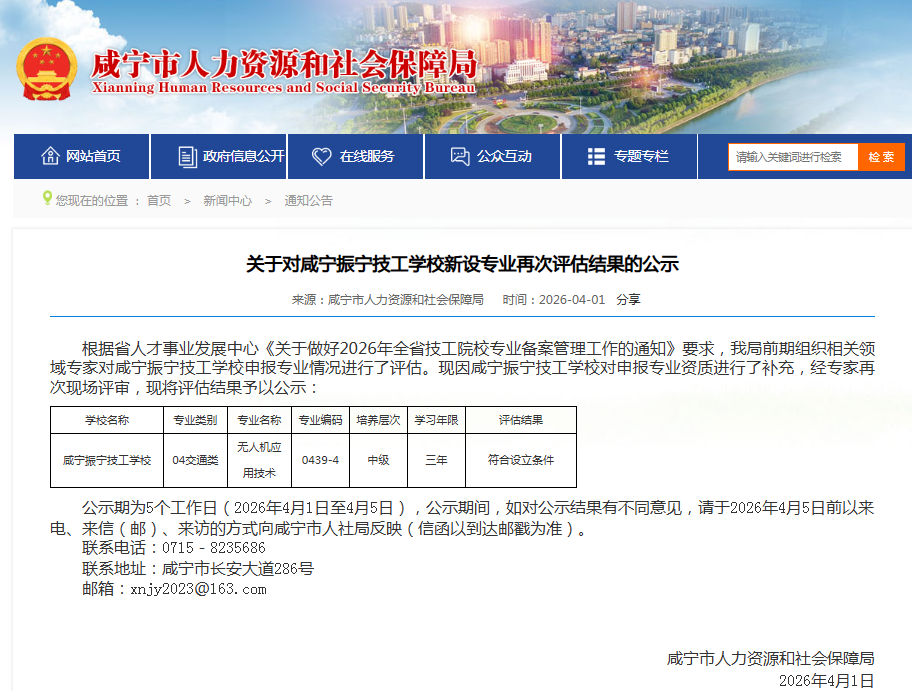This screenshot has height=691, width=912.
Task: Click the table header 培养层次
Action: tap(379, 420)
